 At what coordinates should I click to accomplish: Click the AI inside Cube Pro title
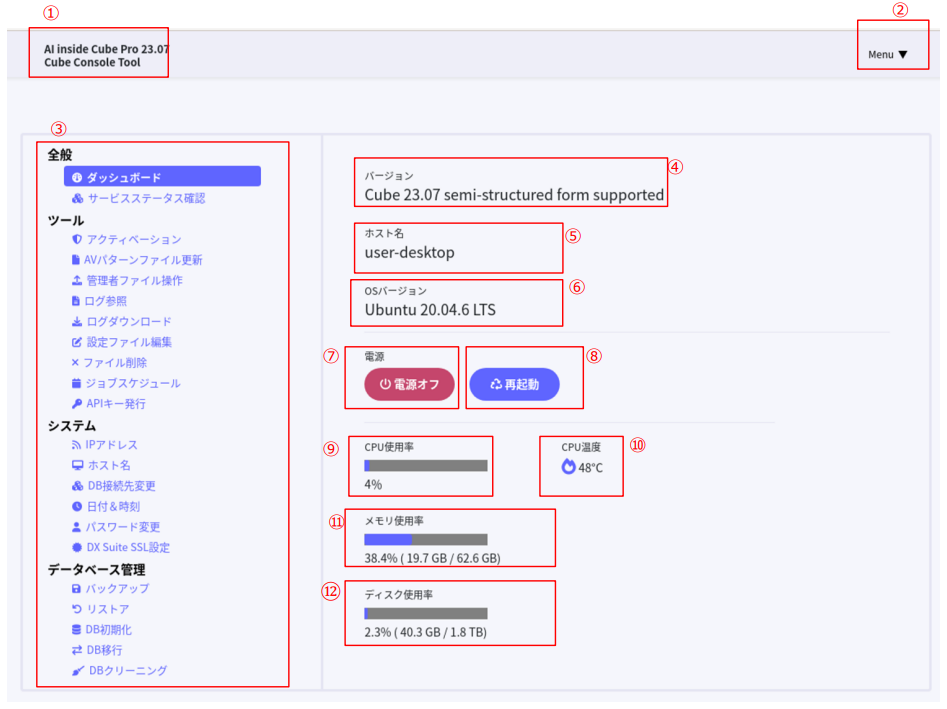pos(106,48)
